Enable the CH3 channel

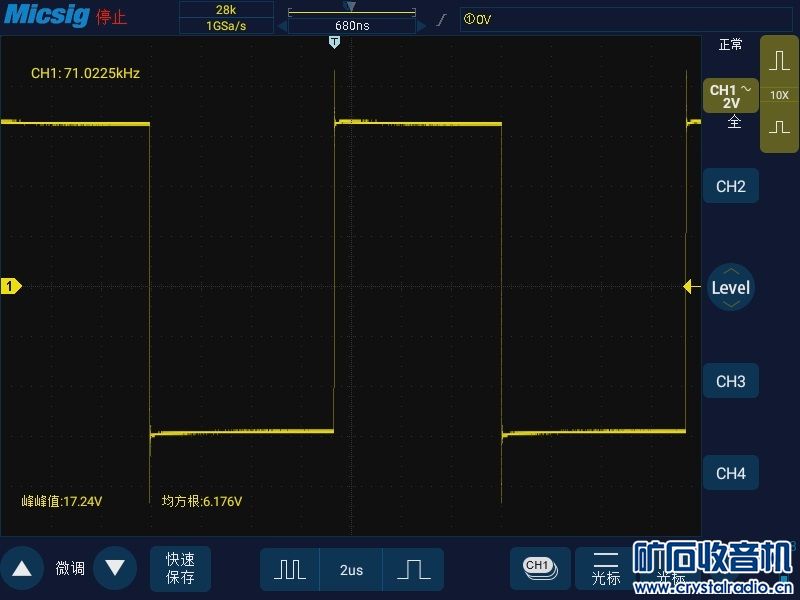pos(731,381)
